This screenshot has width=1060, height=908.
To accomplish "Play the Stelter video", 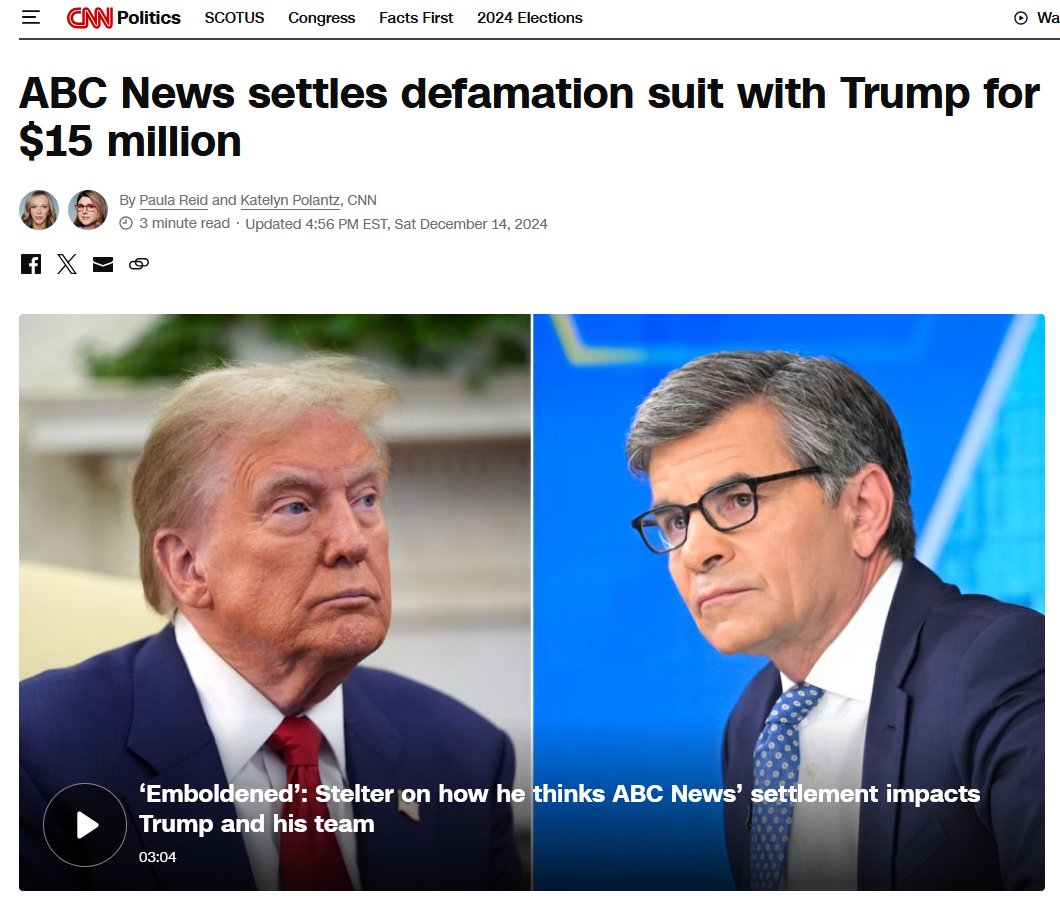I will click(x=85, y=825).
